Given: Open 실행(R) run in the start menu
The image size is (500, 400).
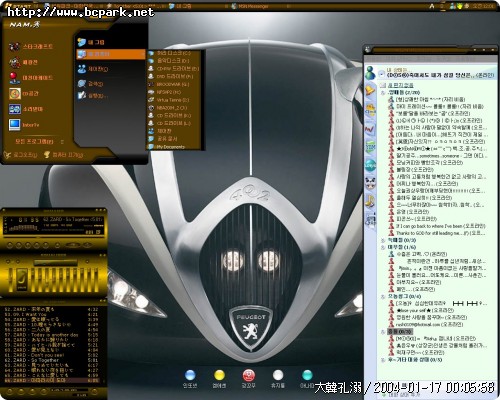Looking at the screenshot, I should [93, 96].
